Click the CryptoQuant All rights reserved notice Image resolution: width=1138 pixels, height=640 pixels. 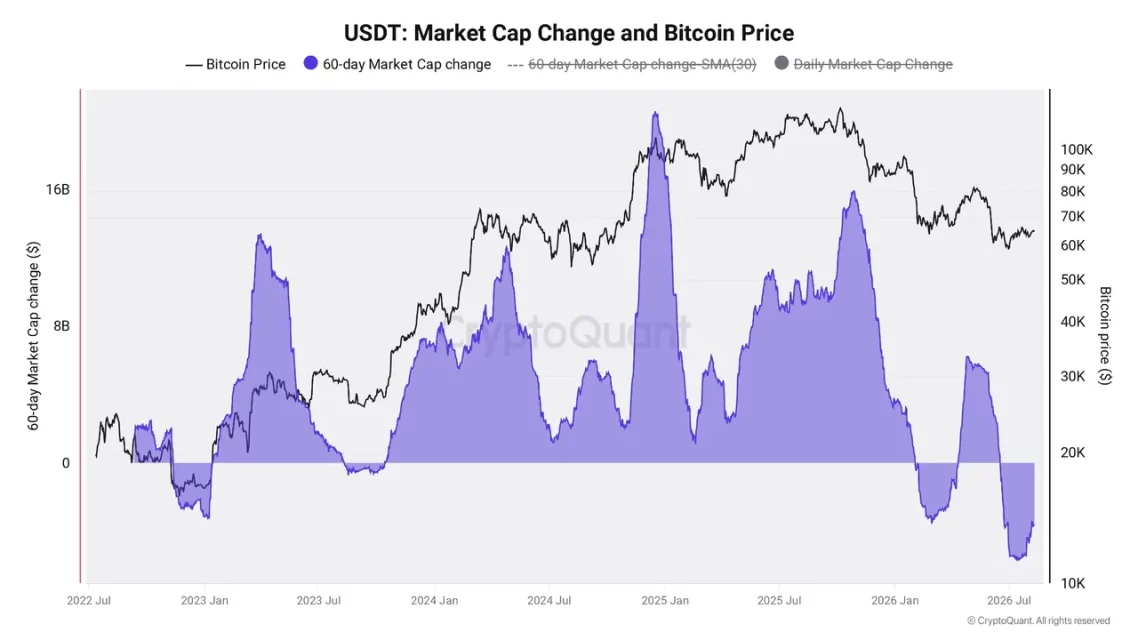coord(1038,620)
